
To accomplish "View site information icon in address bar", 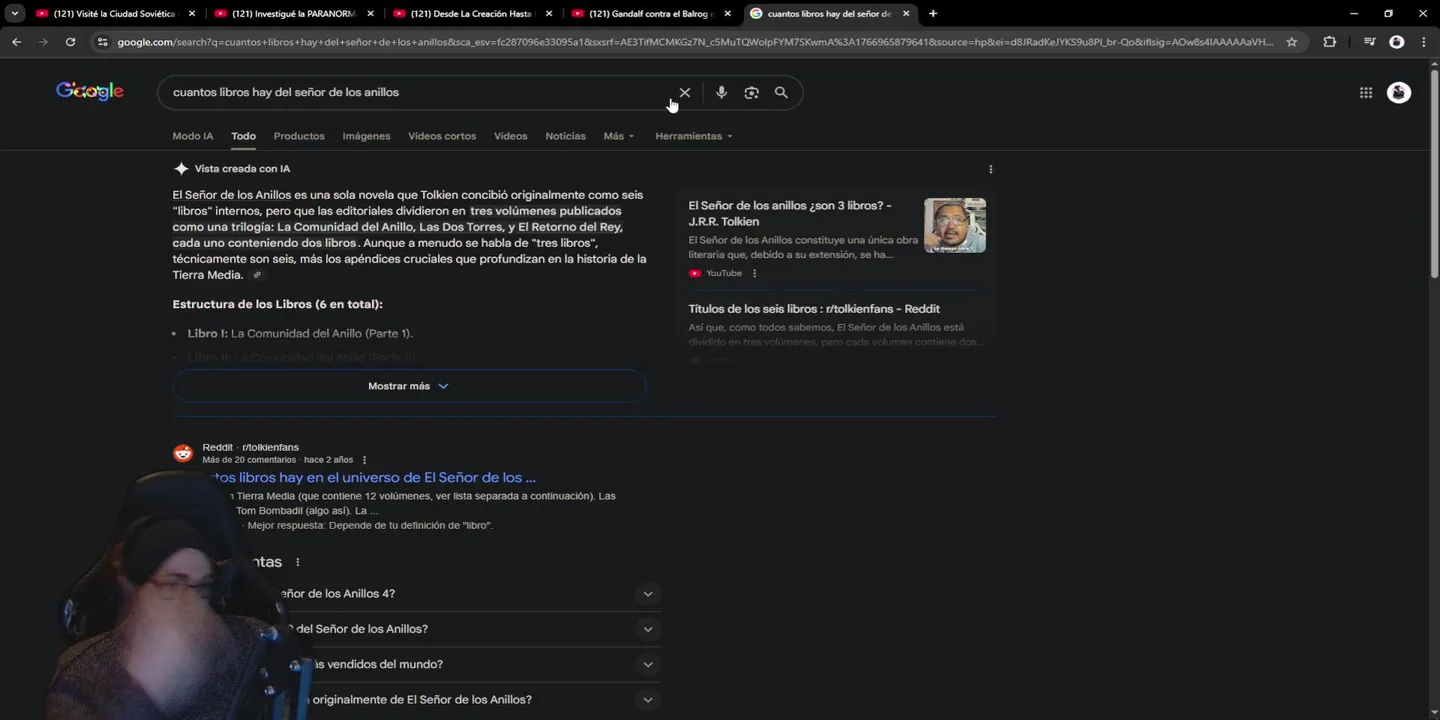I will pos(101,42).
